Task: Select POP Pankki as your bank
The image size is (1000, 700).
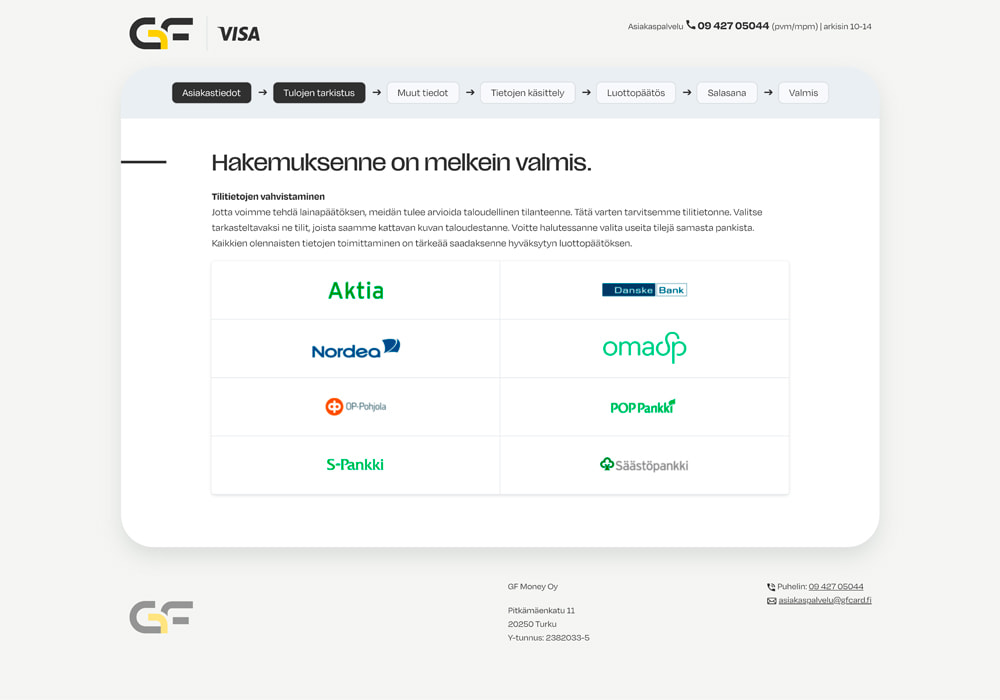Action: (x=643, y=407)
